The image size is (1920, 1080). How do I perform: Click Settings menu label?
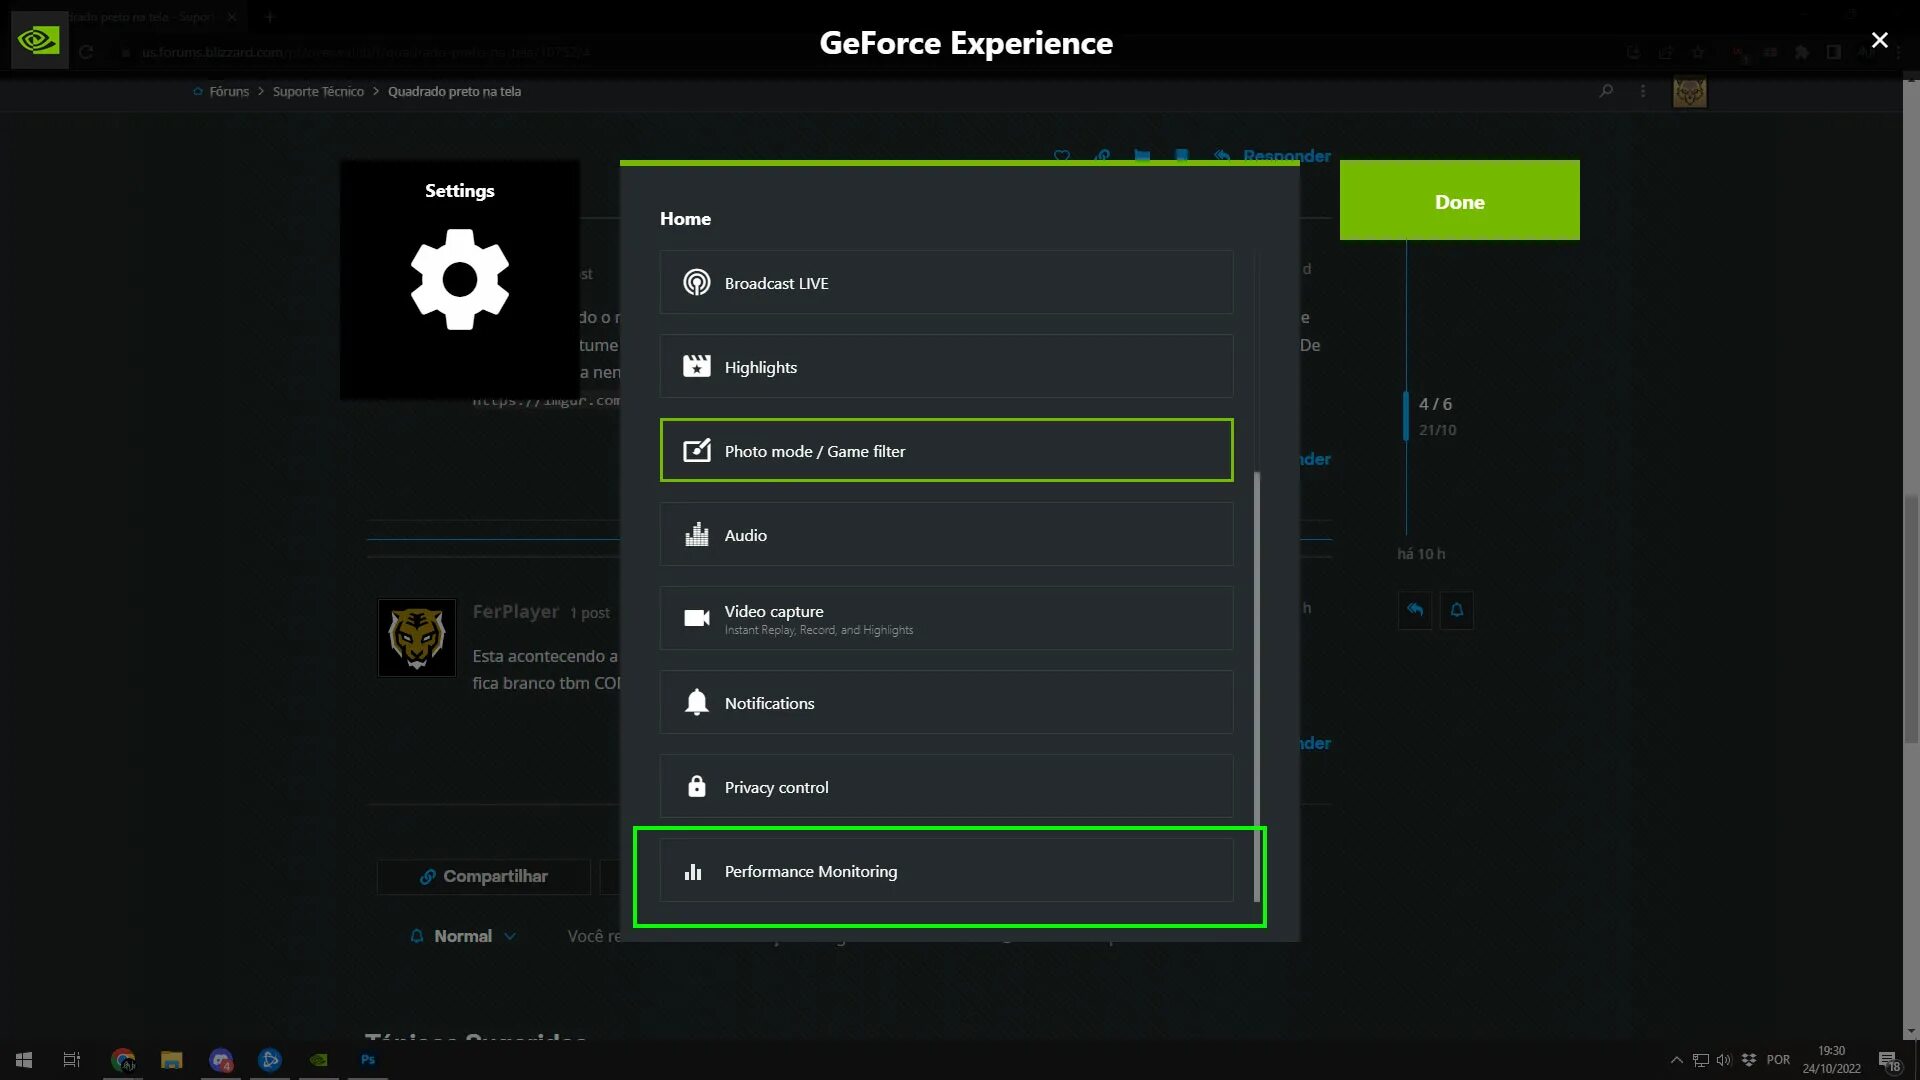[x=460, y=190]
